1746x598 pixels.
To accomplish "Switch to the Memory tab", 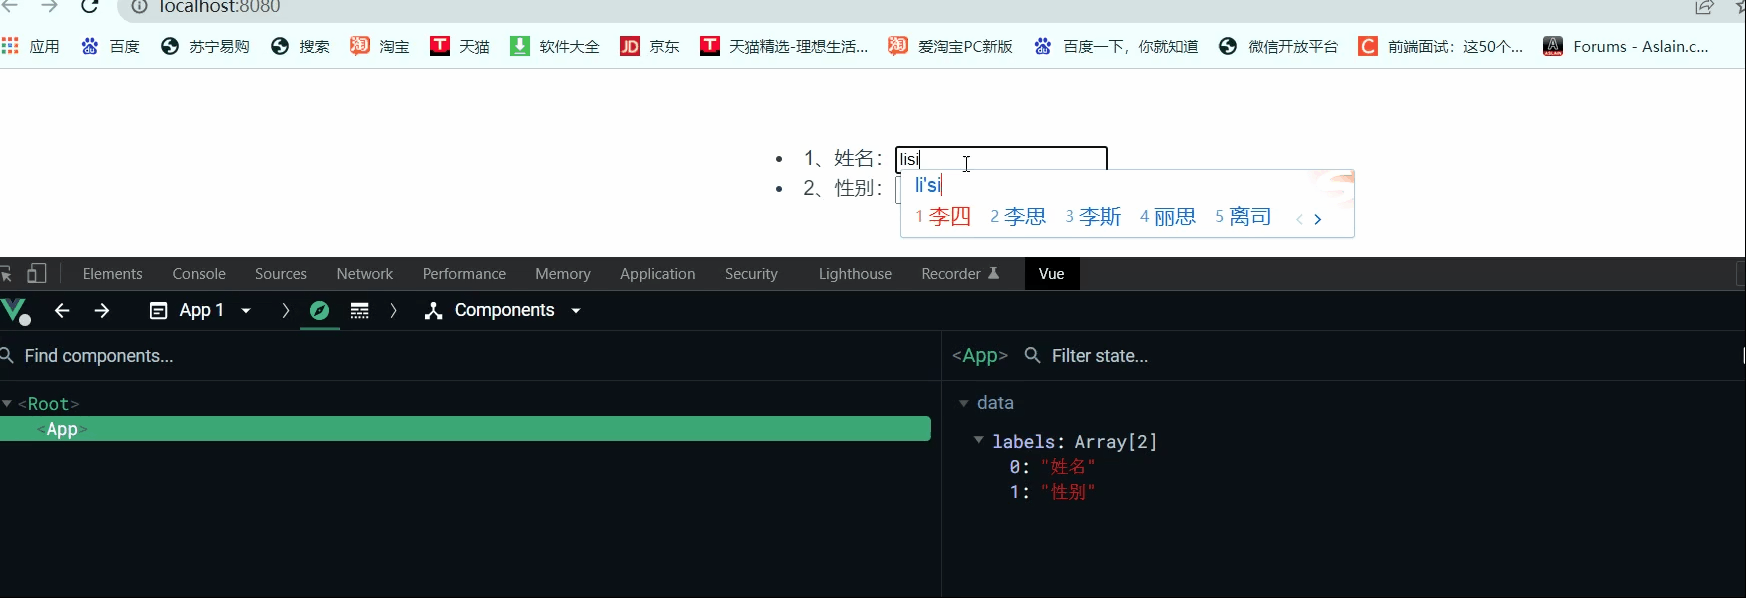I will (x=563, y=274).
